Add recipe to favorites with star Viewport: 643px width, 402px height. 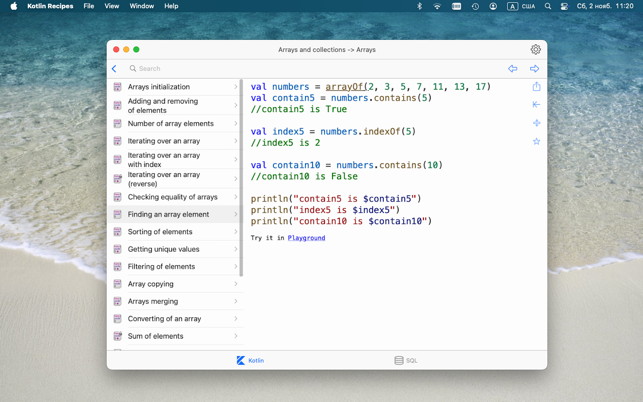[x=536, y=142]
